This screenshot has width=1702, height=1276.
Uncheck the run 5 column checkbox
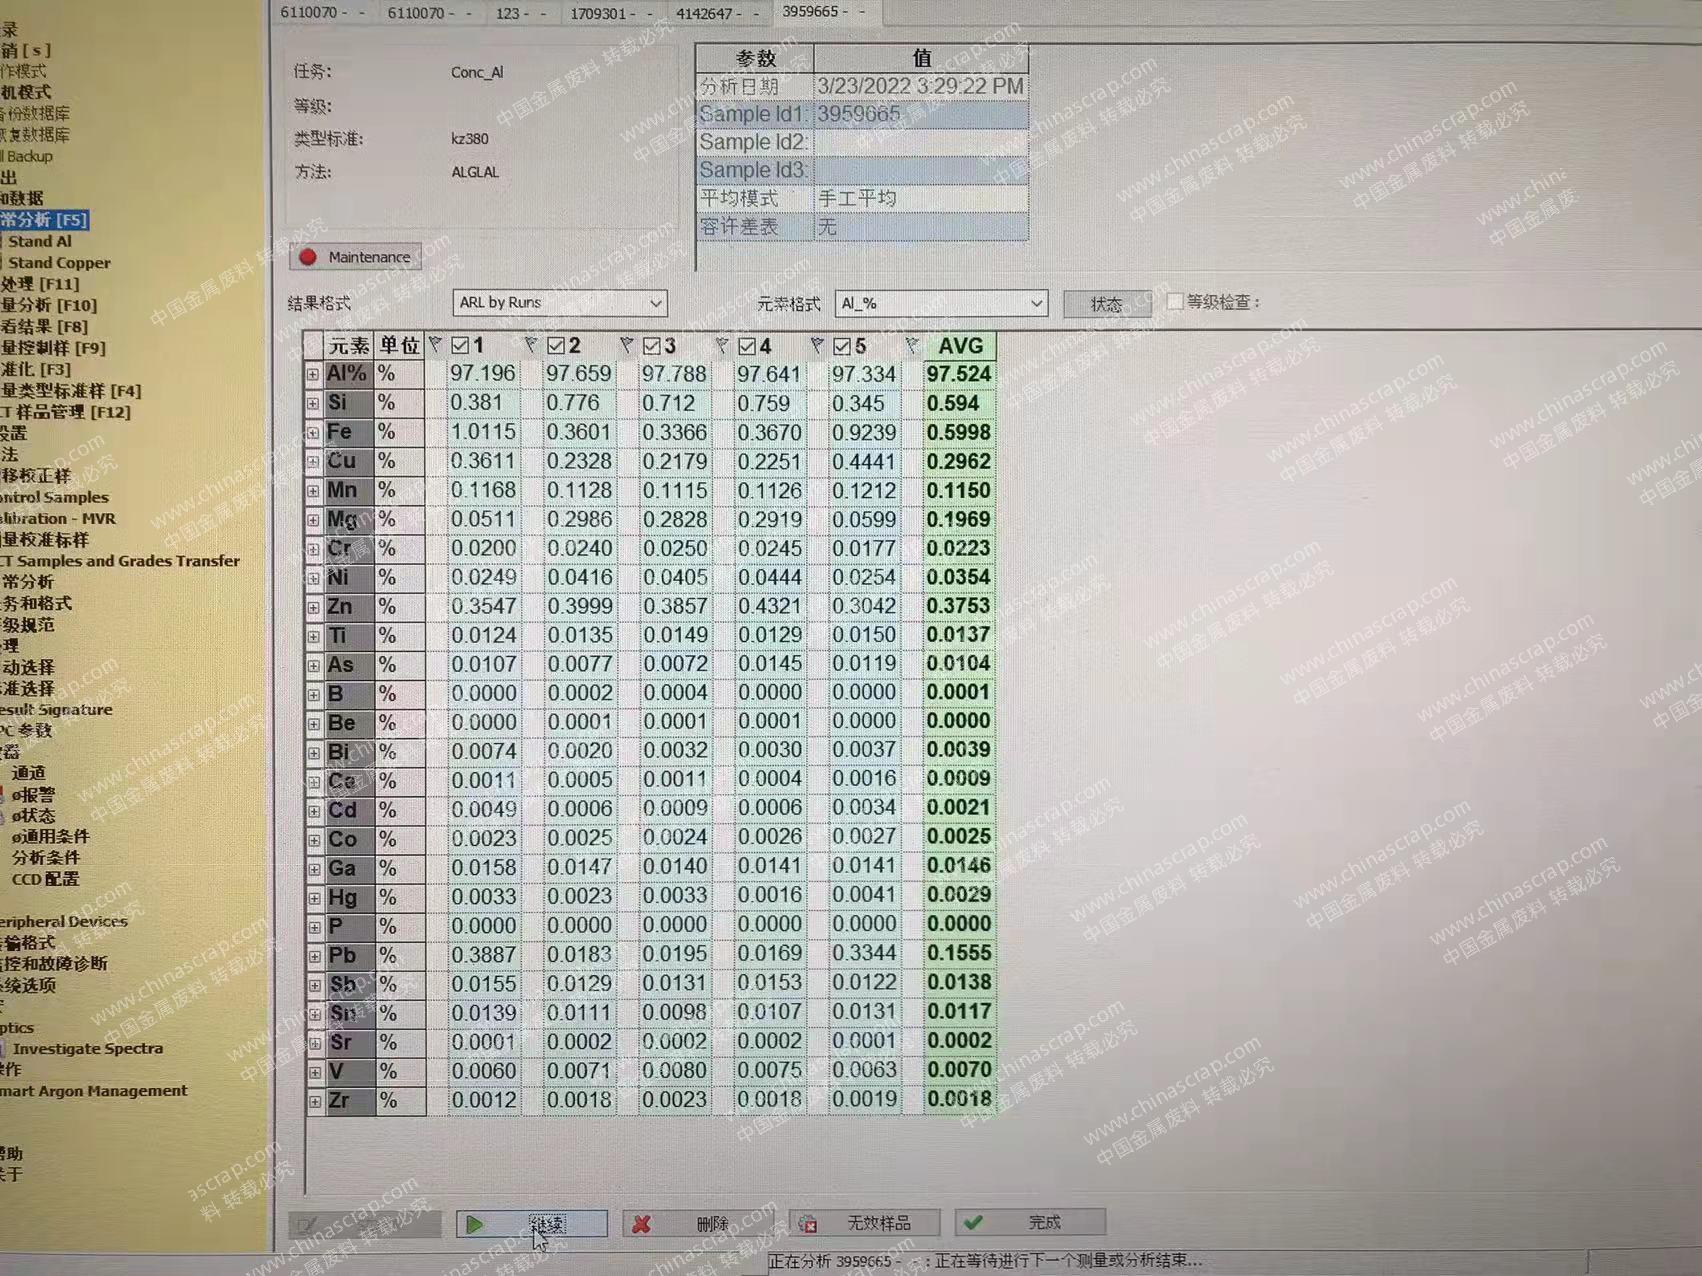pos(842,346)
